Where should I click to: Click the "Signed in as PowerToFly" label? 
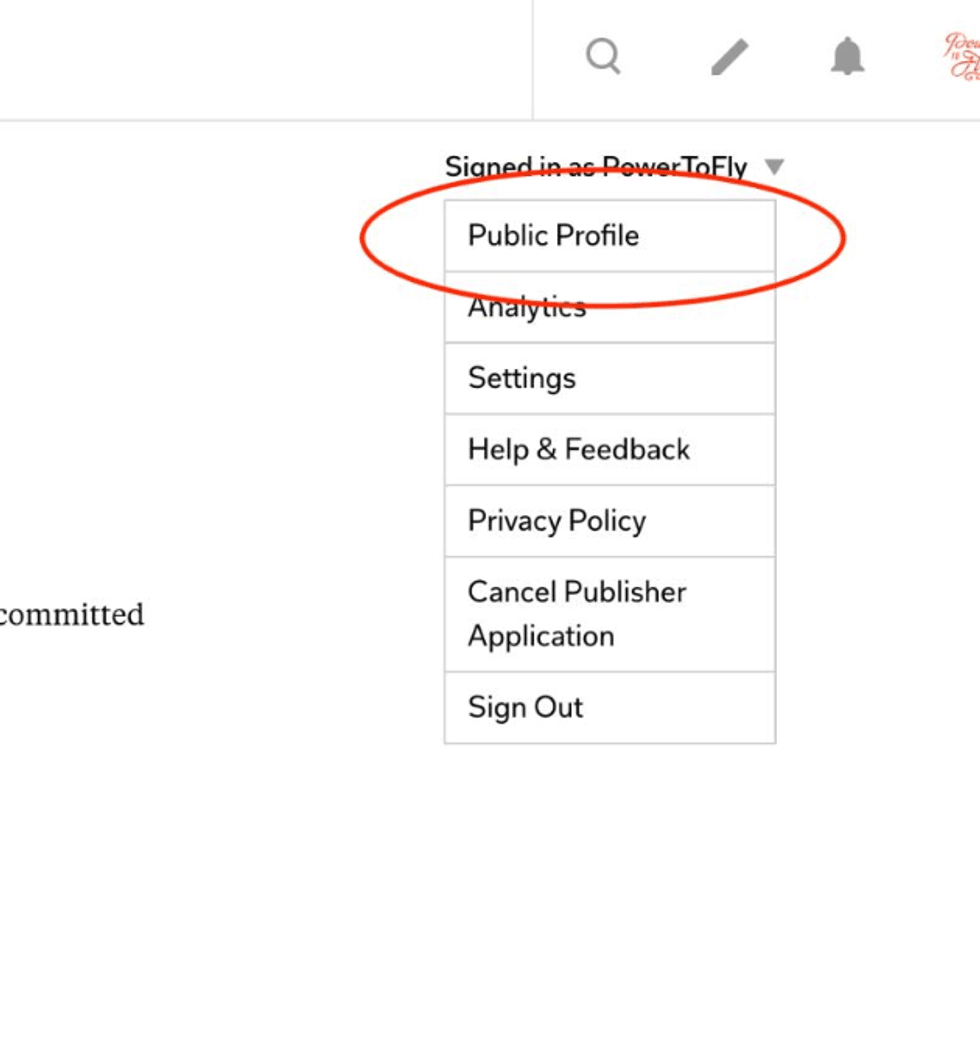[596, 167]
